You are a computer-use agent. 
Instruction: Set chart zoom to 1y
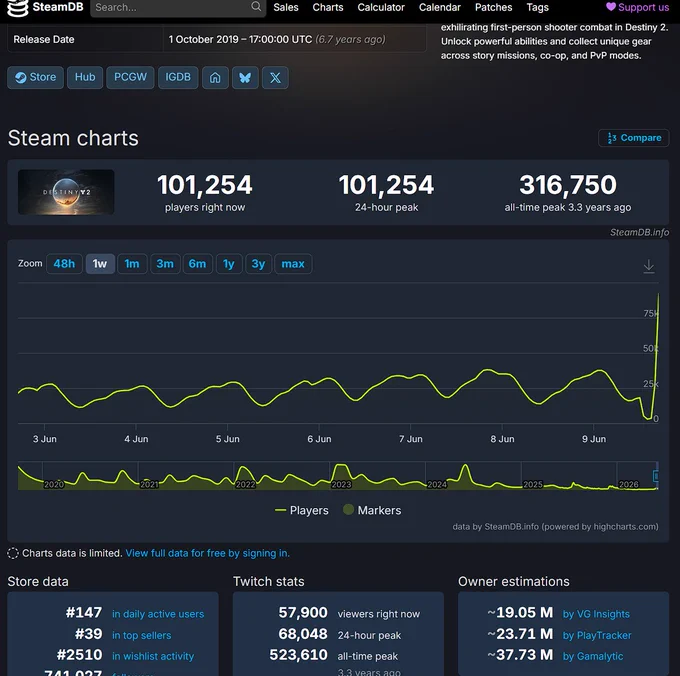[x=229, y=264]
